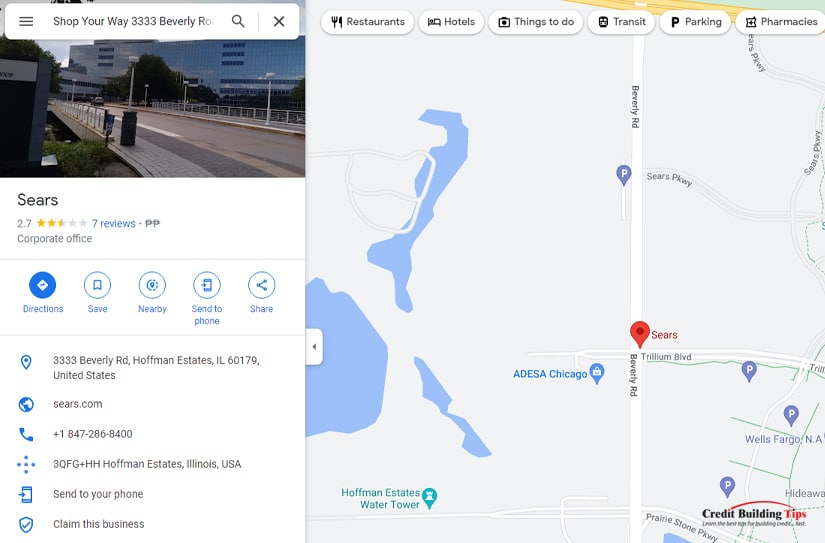Save the place with the bookmark icon
Image resolution: width=825 pixels, height=543 pixels.
[97, 285]
